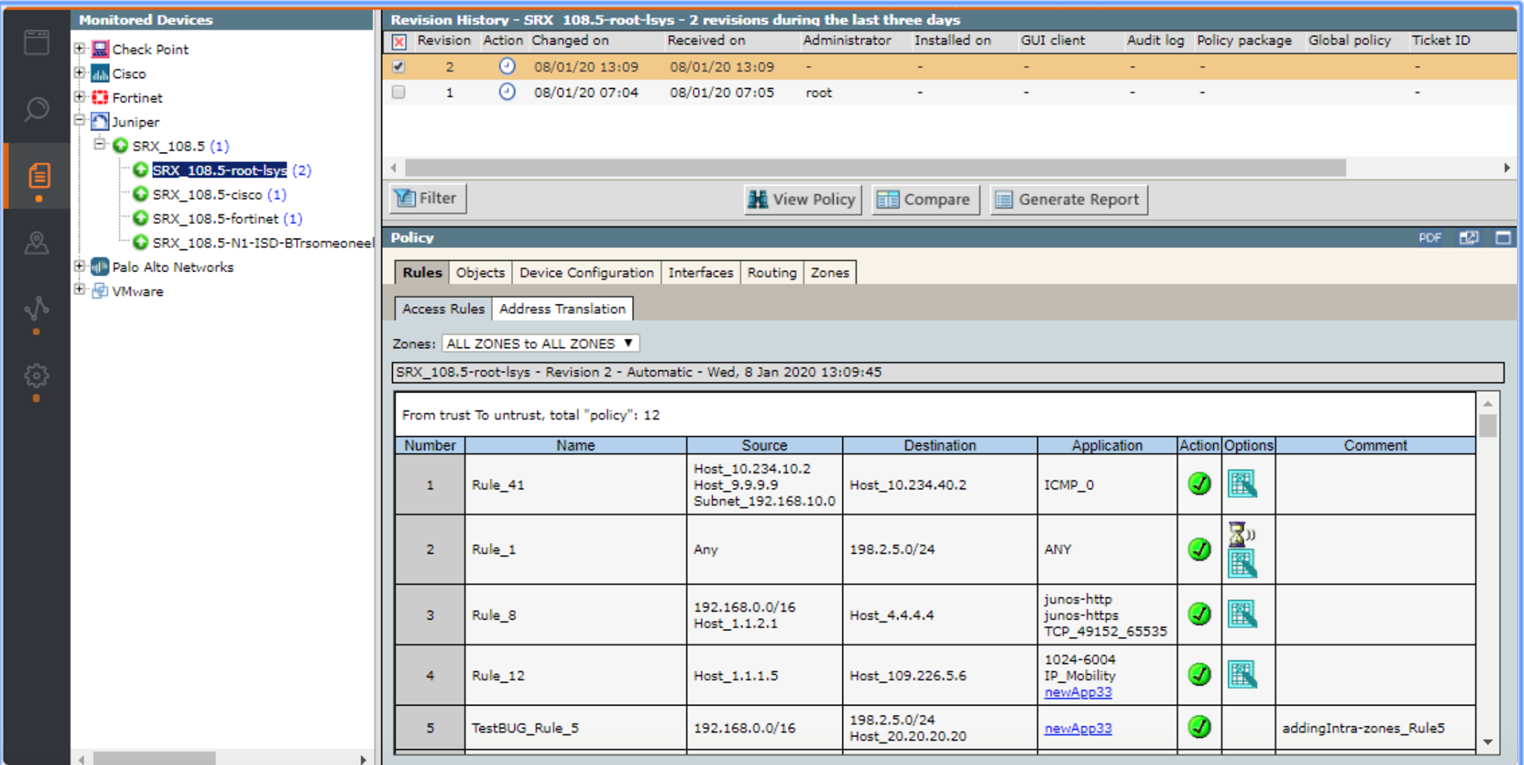Open the map/topology icon in sidebar
The width and height of the screenshot is (1524, 765).
[36, 240]
